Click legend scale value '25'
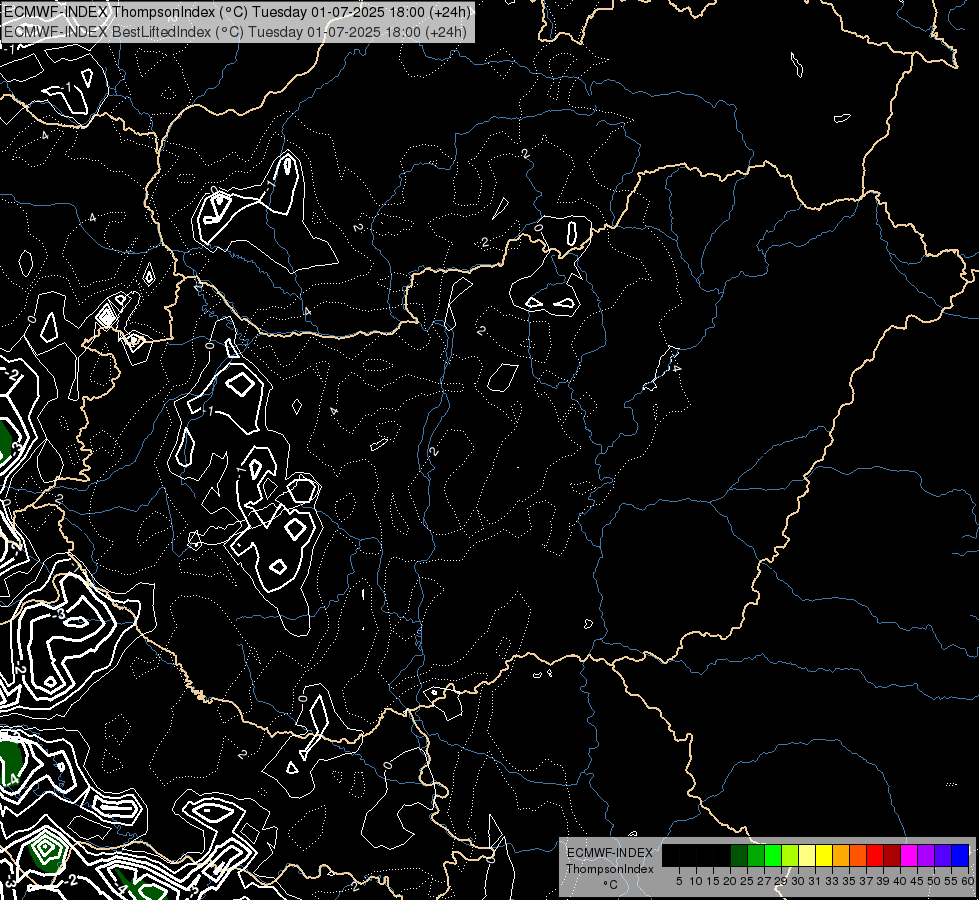This screenshot has width=979, height=900. [x=747, y=881]
